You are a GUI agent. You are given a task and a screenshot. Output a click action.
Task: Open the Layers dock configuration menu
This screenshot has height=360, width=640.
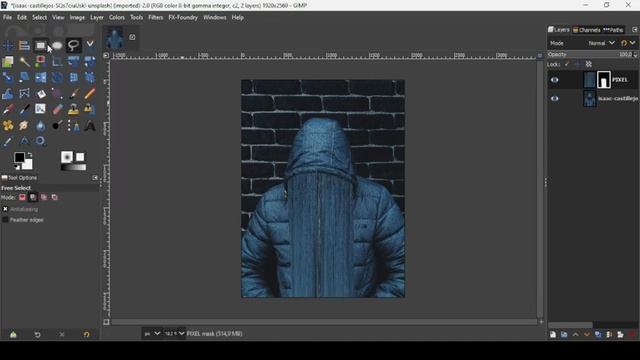[634, 30]
